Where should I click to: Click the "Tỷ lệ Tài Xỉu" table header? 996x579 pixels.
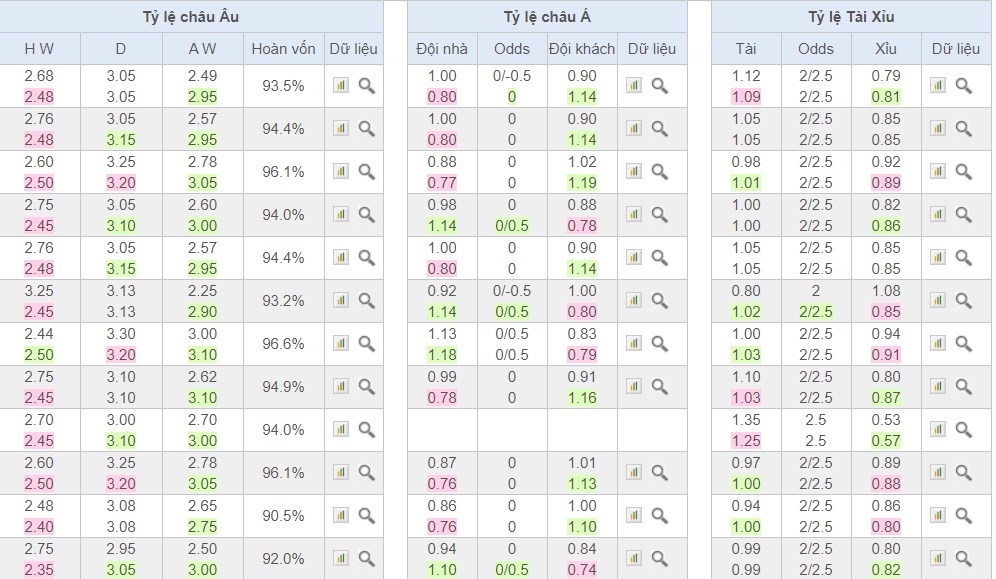851,17
